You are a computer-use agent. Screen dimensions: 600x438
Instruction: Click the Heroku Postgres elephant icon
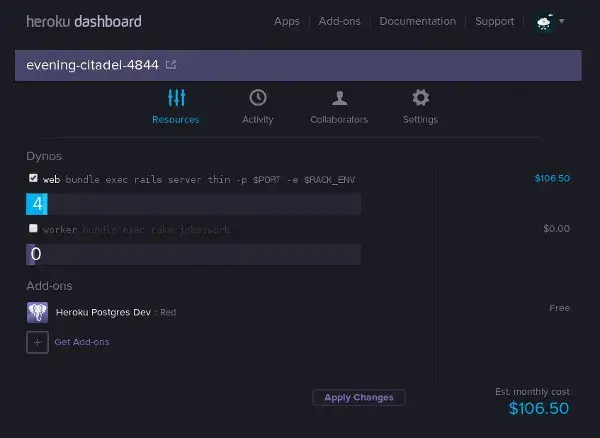[x=37, y=312]
